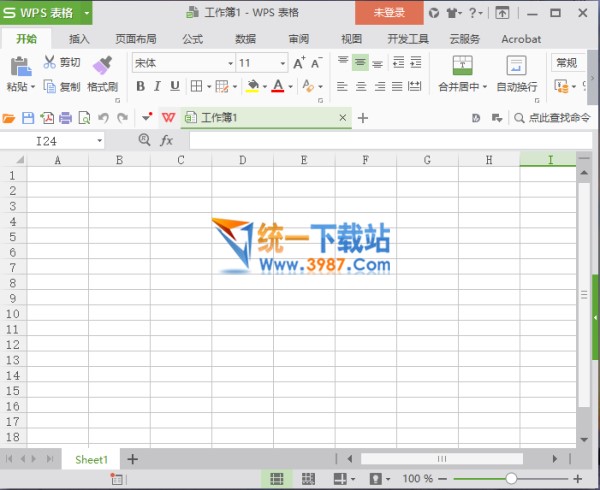The height and width of the screenshot is (490, 600).
Task: Toggle Underline formatting
Action: pos(175,86)
